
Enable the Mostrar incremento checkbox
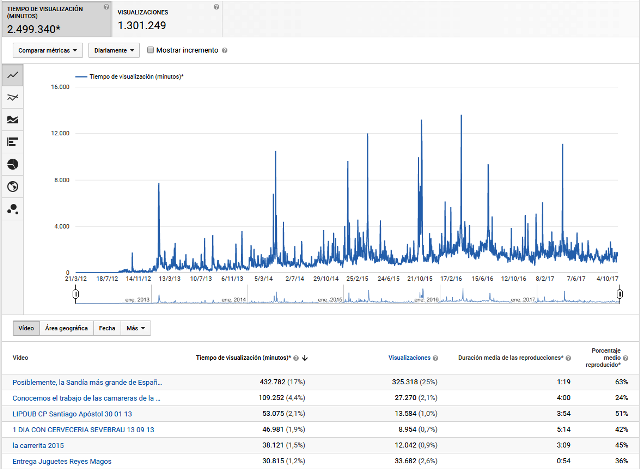[x=150, y=49]
